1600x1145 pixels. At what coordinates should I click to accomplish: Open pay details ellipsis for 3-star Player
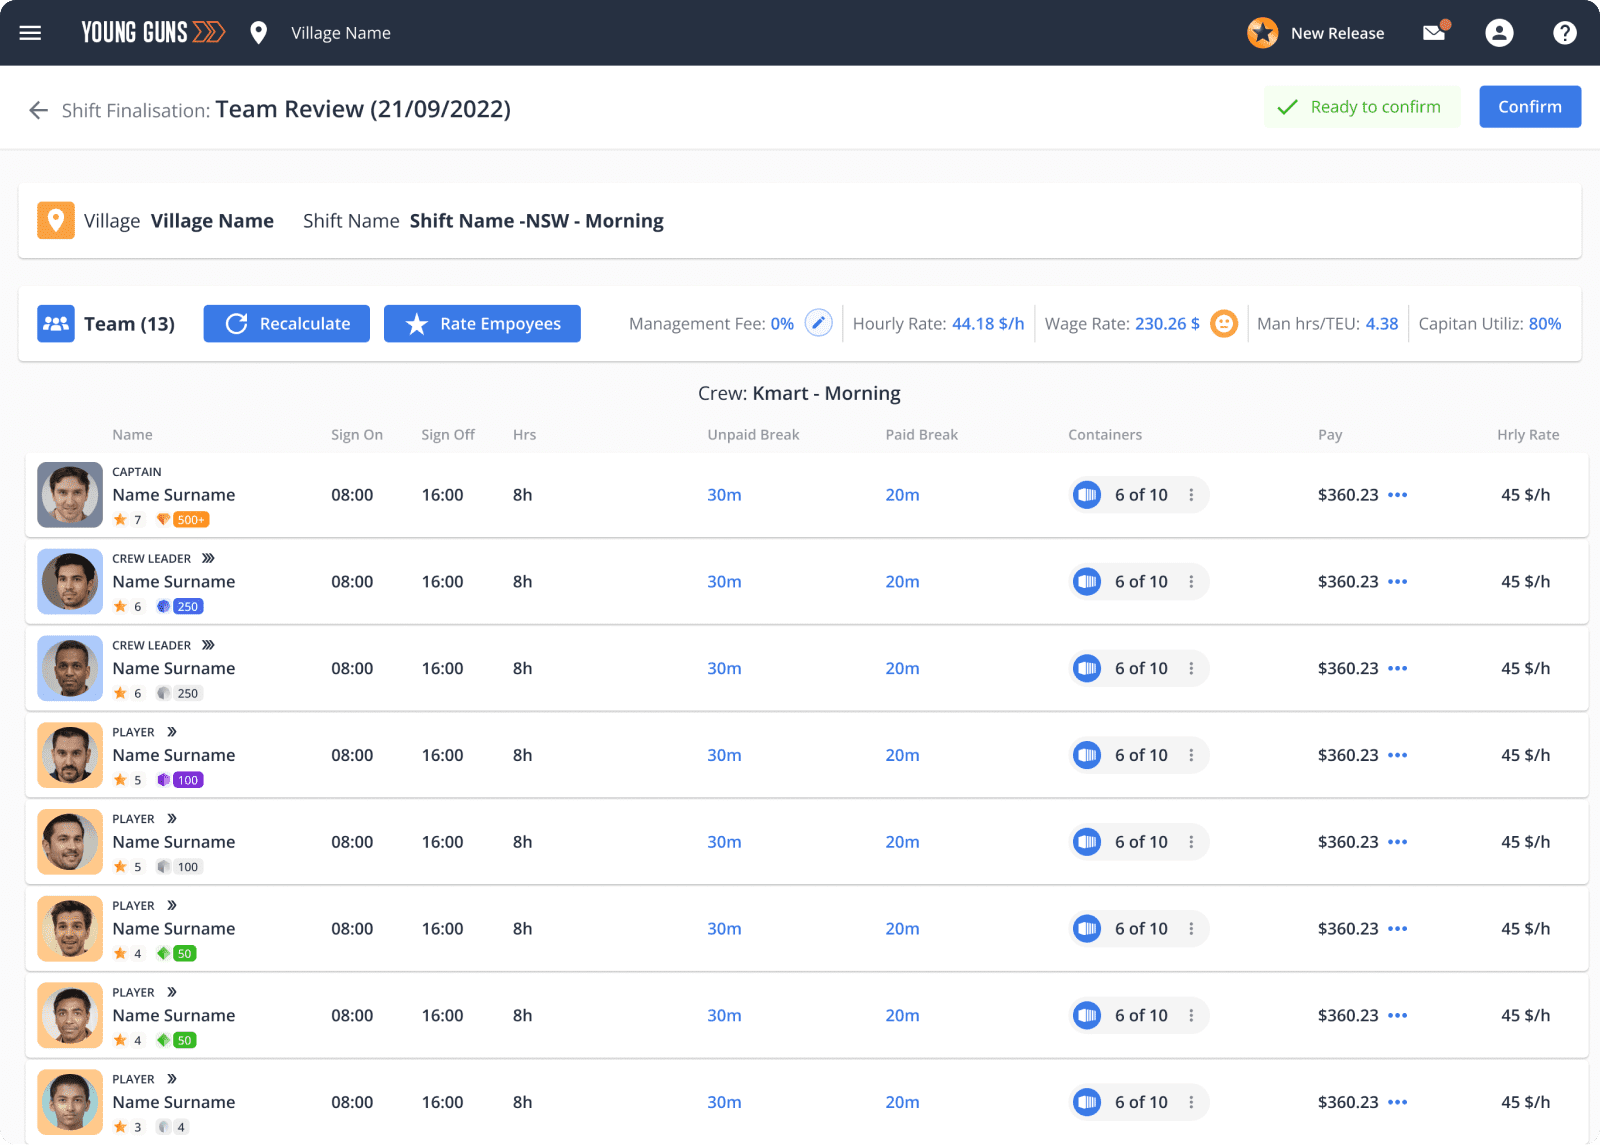(x=1398, y=1102)
